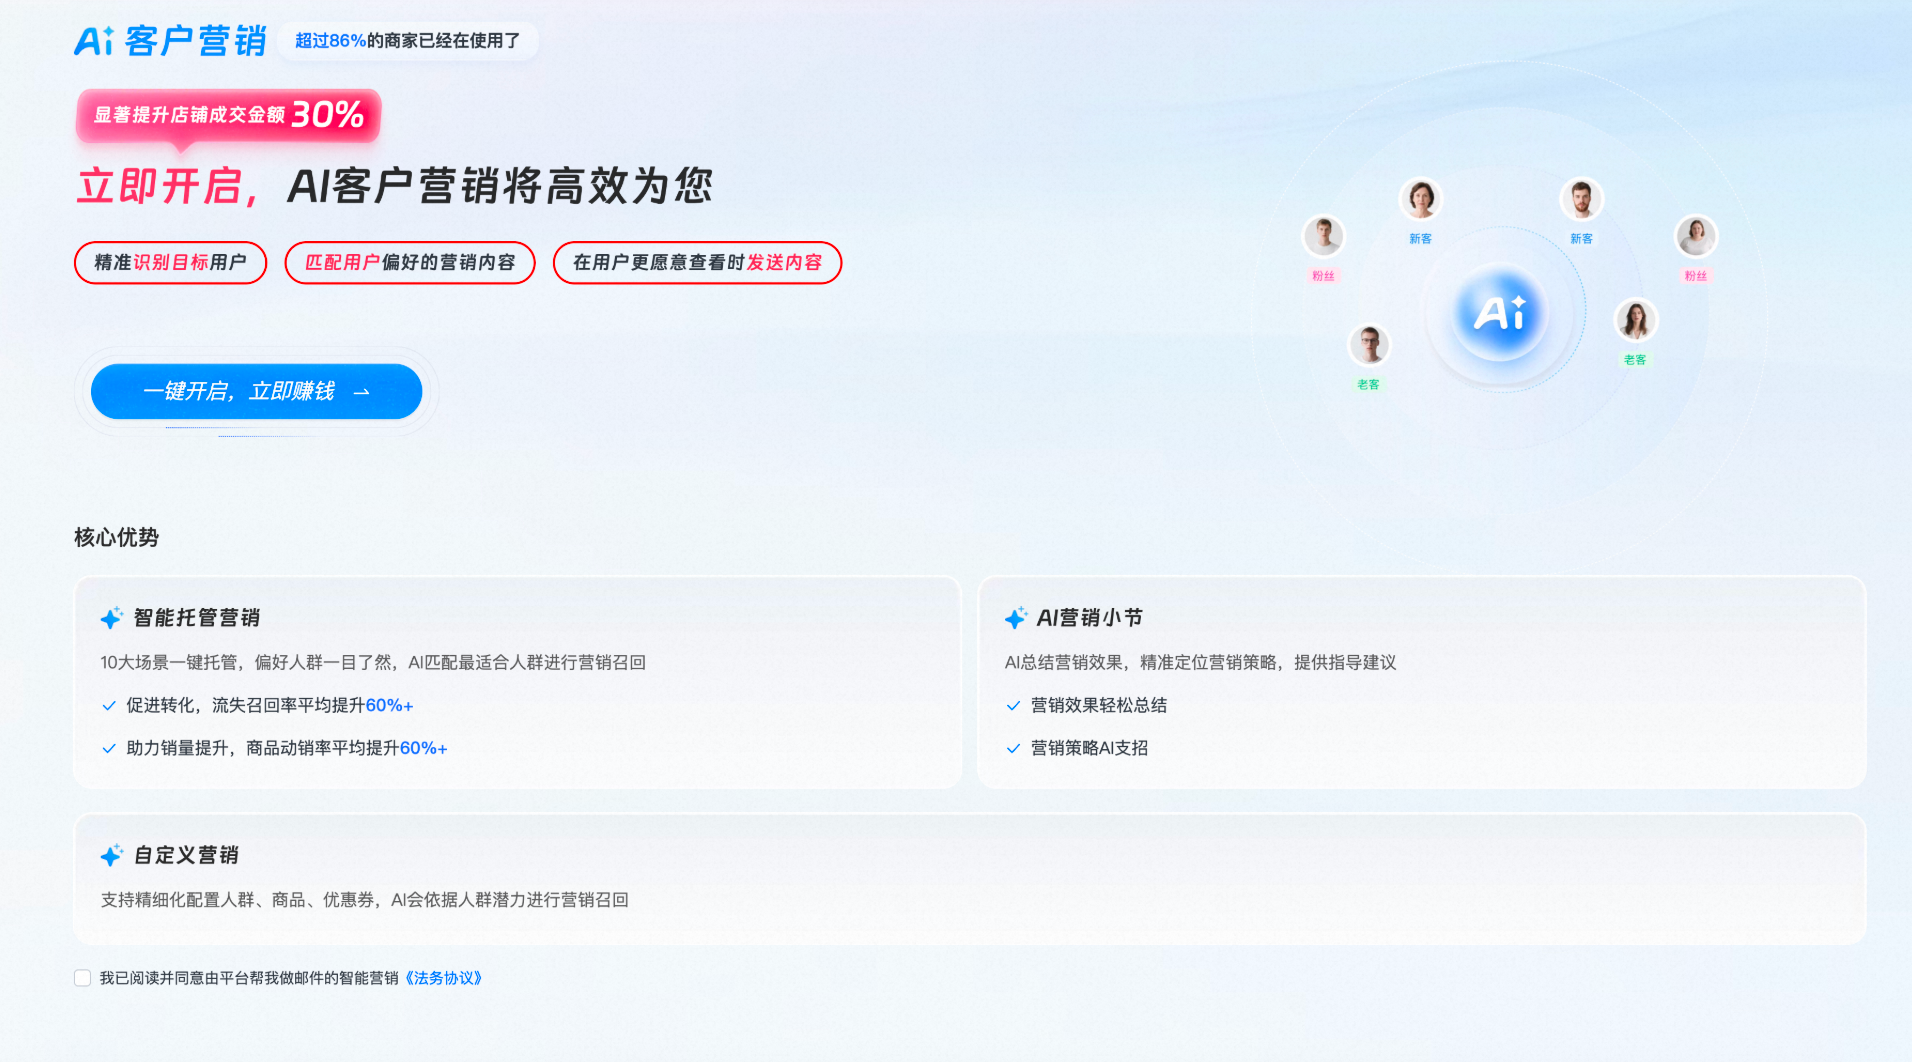1912x1062 pixels.
Task: Click the 核心优势 section heading
Action: [116, 537]
